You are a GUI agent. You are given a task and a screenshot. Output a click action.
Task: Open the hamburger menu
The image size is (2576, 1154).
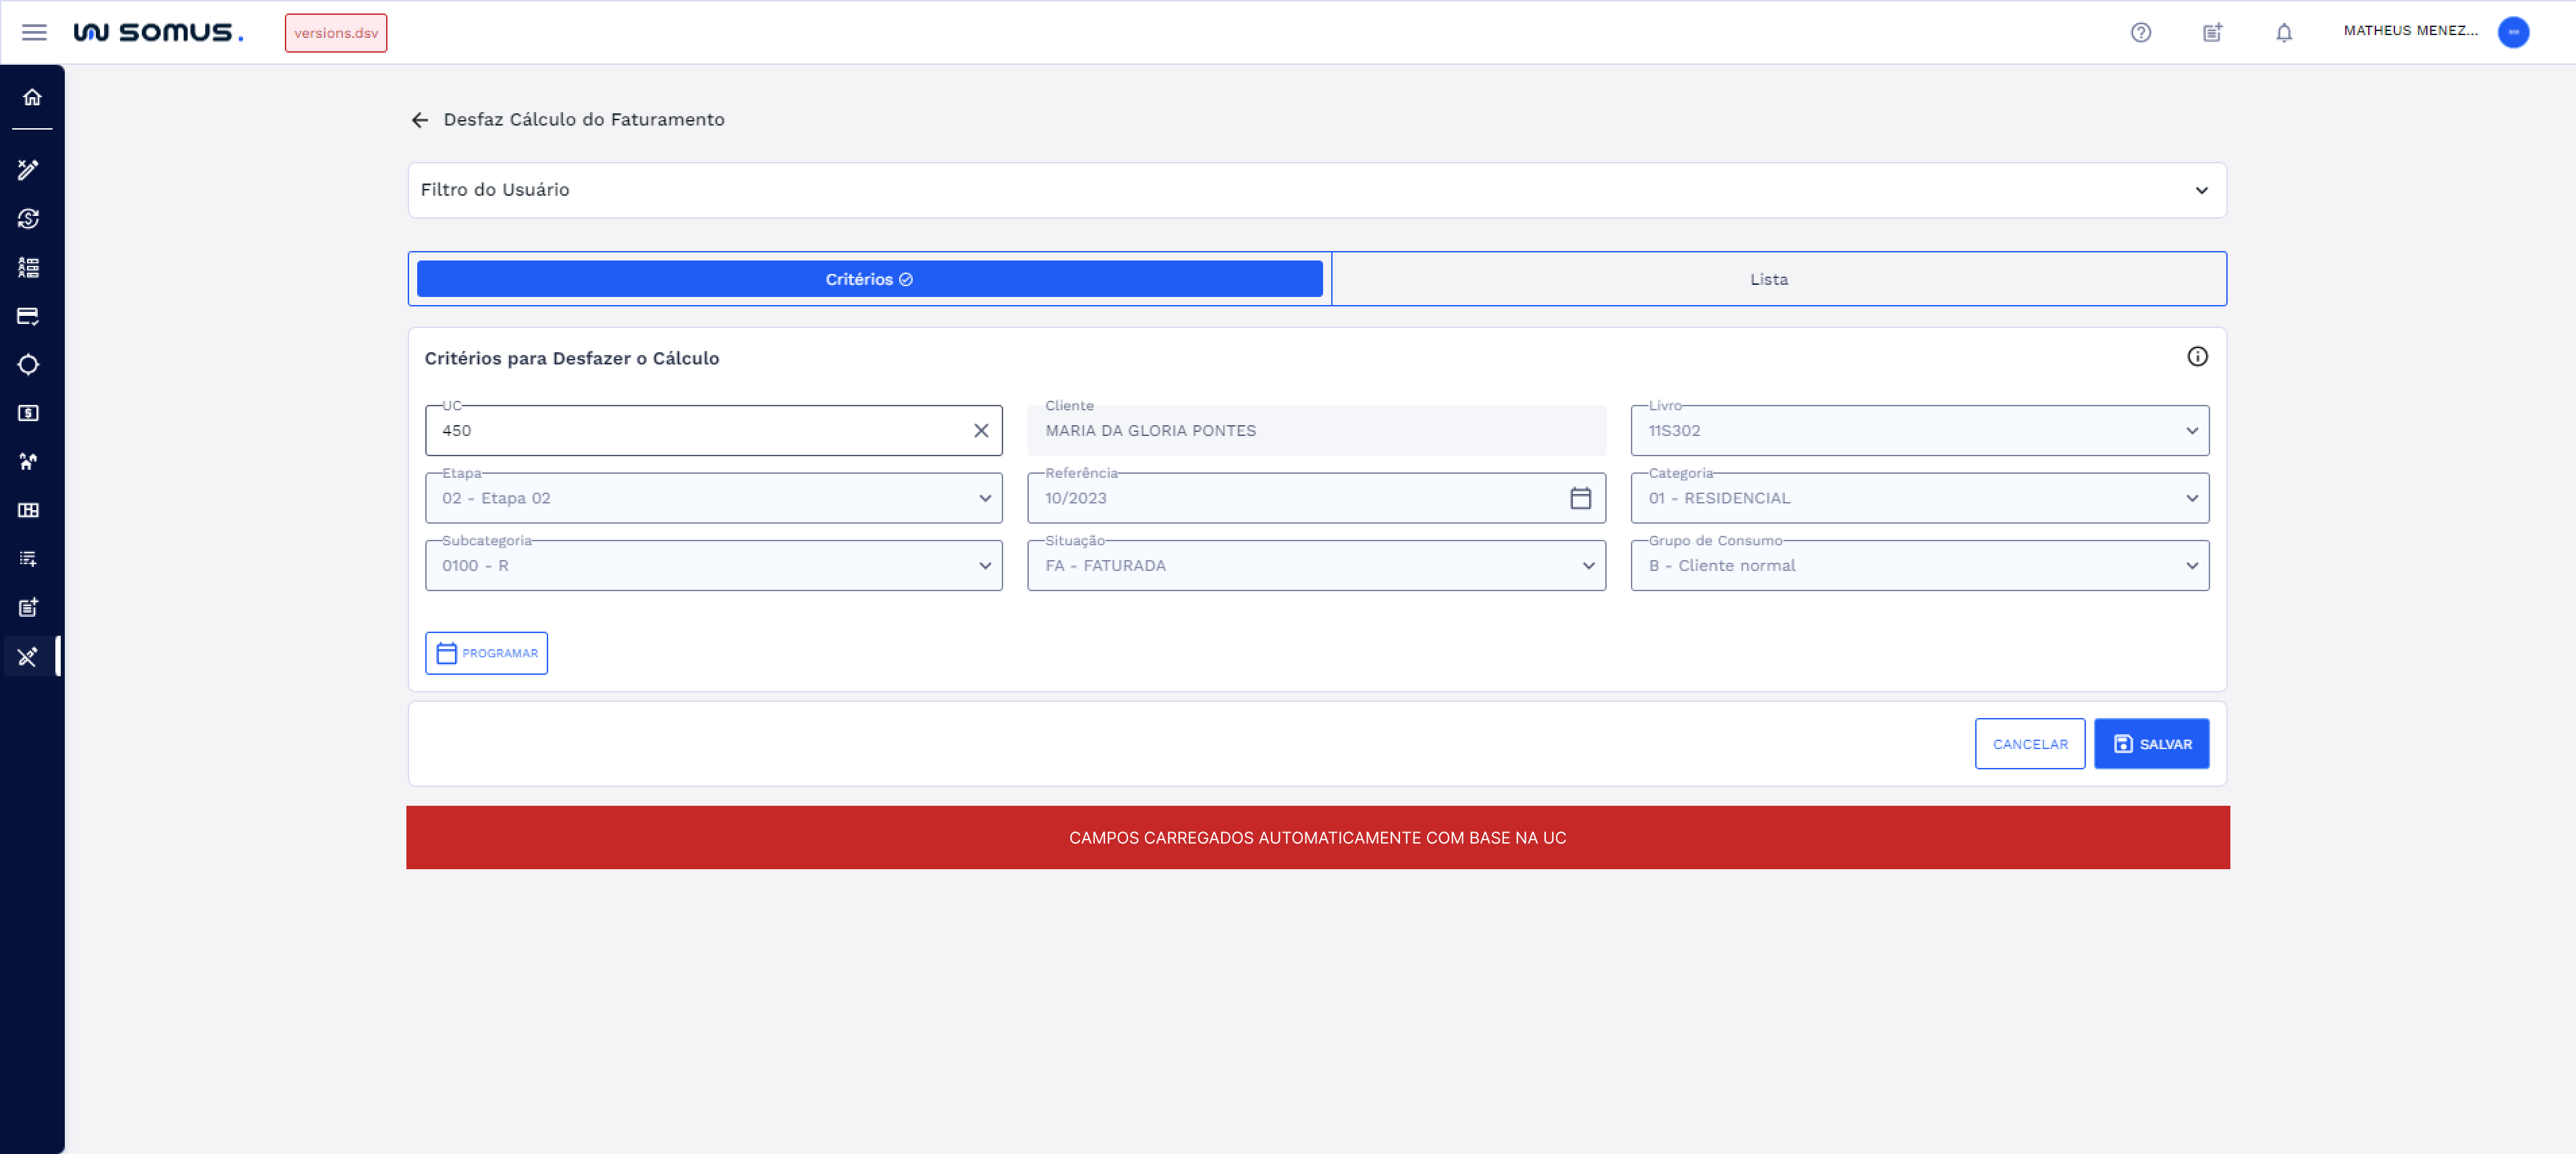(x=34, y=32)
